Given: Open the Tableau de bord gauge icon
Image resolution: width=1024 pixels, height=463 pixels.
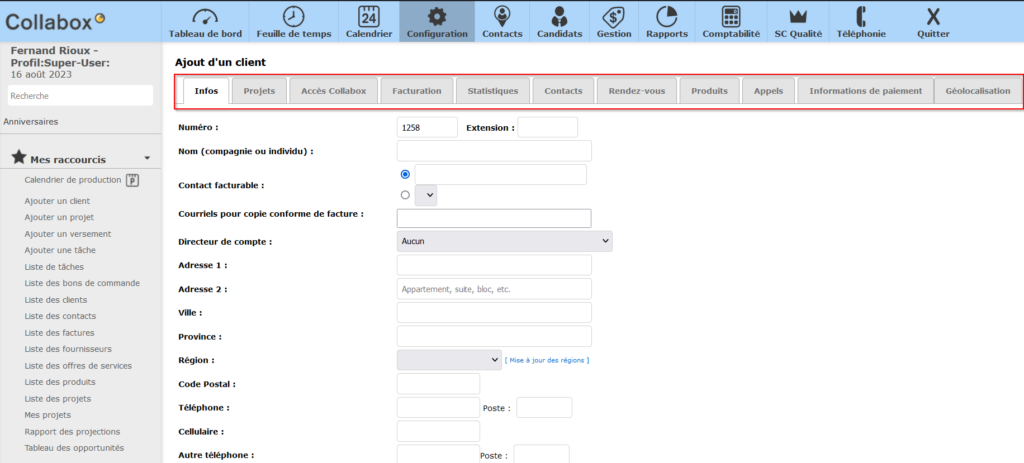Looking at the screenshot, I should coord(205,16).
